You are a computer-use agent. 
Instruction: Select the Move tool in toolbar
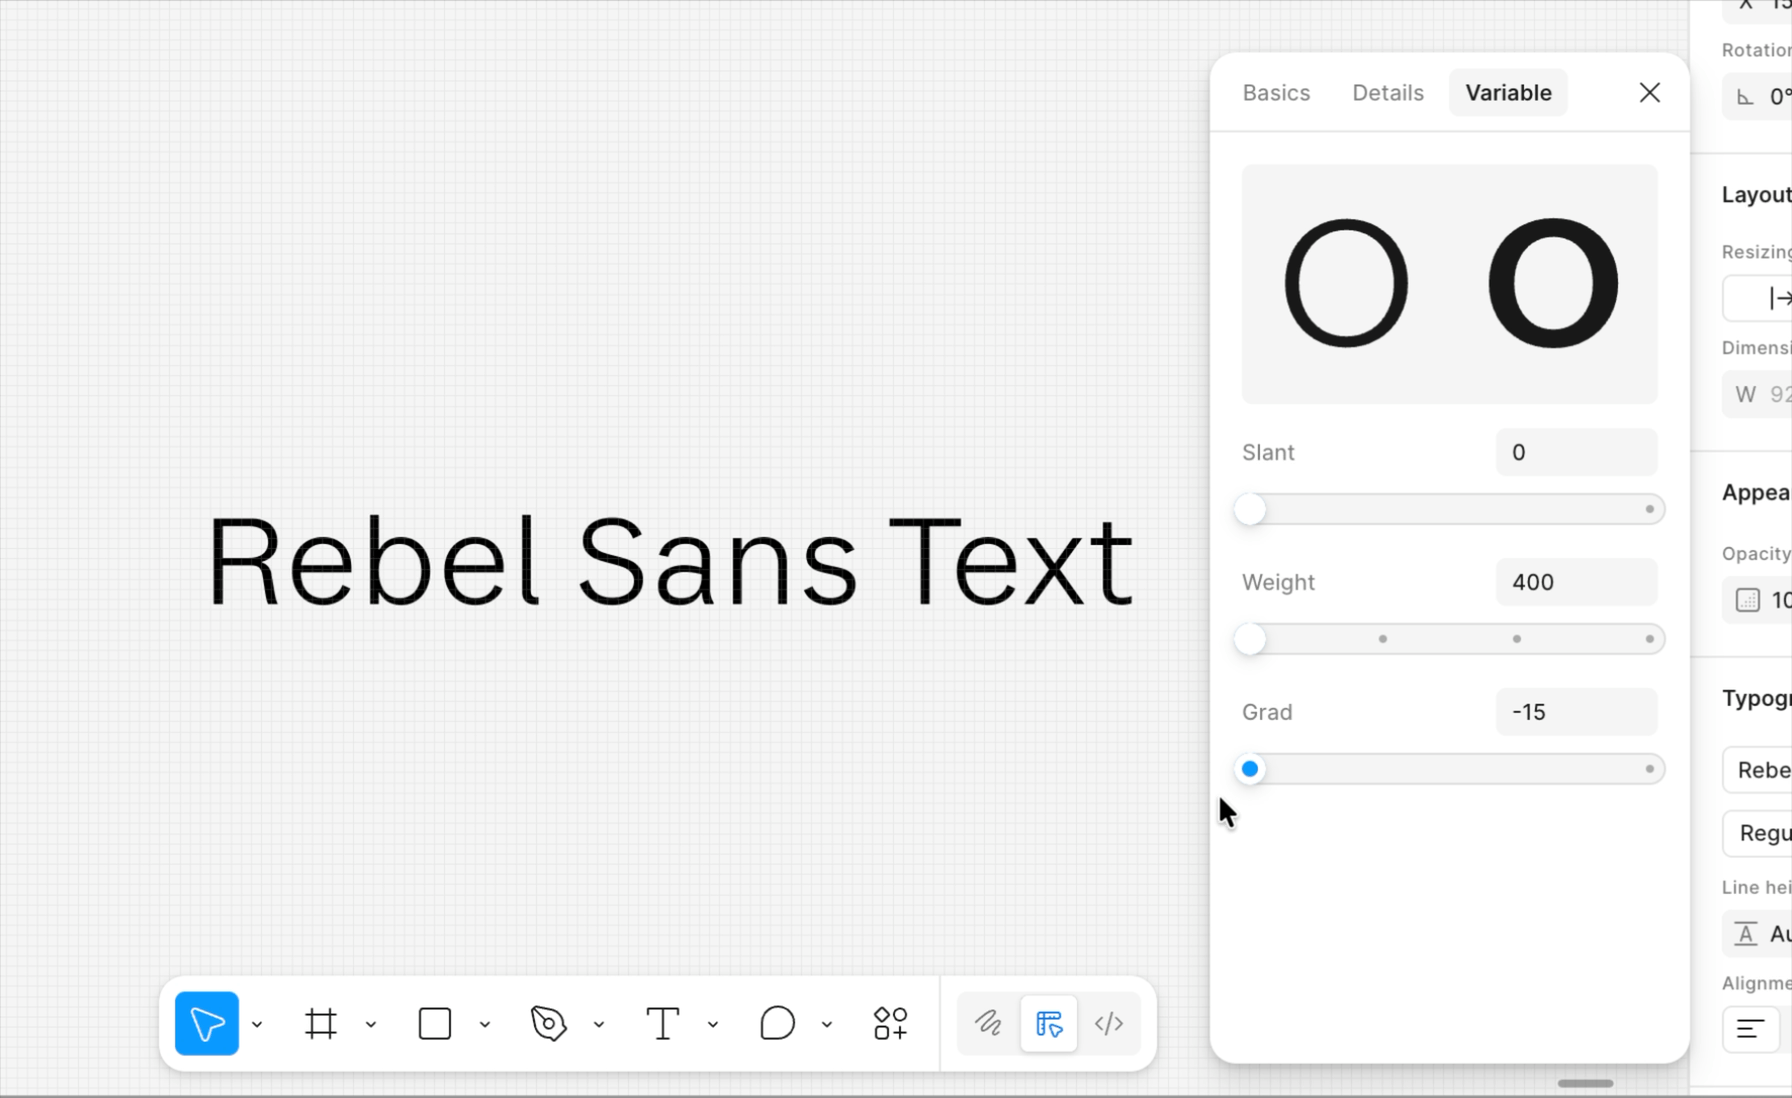[x=207, y=1023]
